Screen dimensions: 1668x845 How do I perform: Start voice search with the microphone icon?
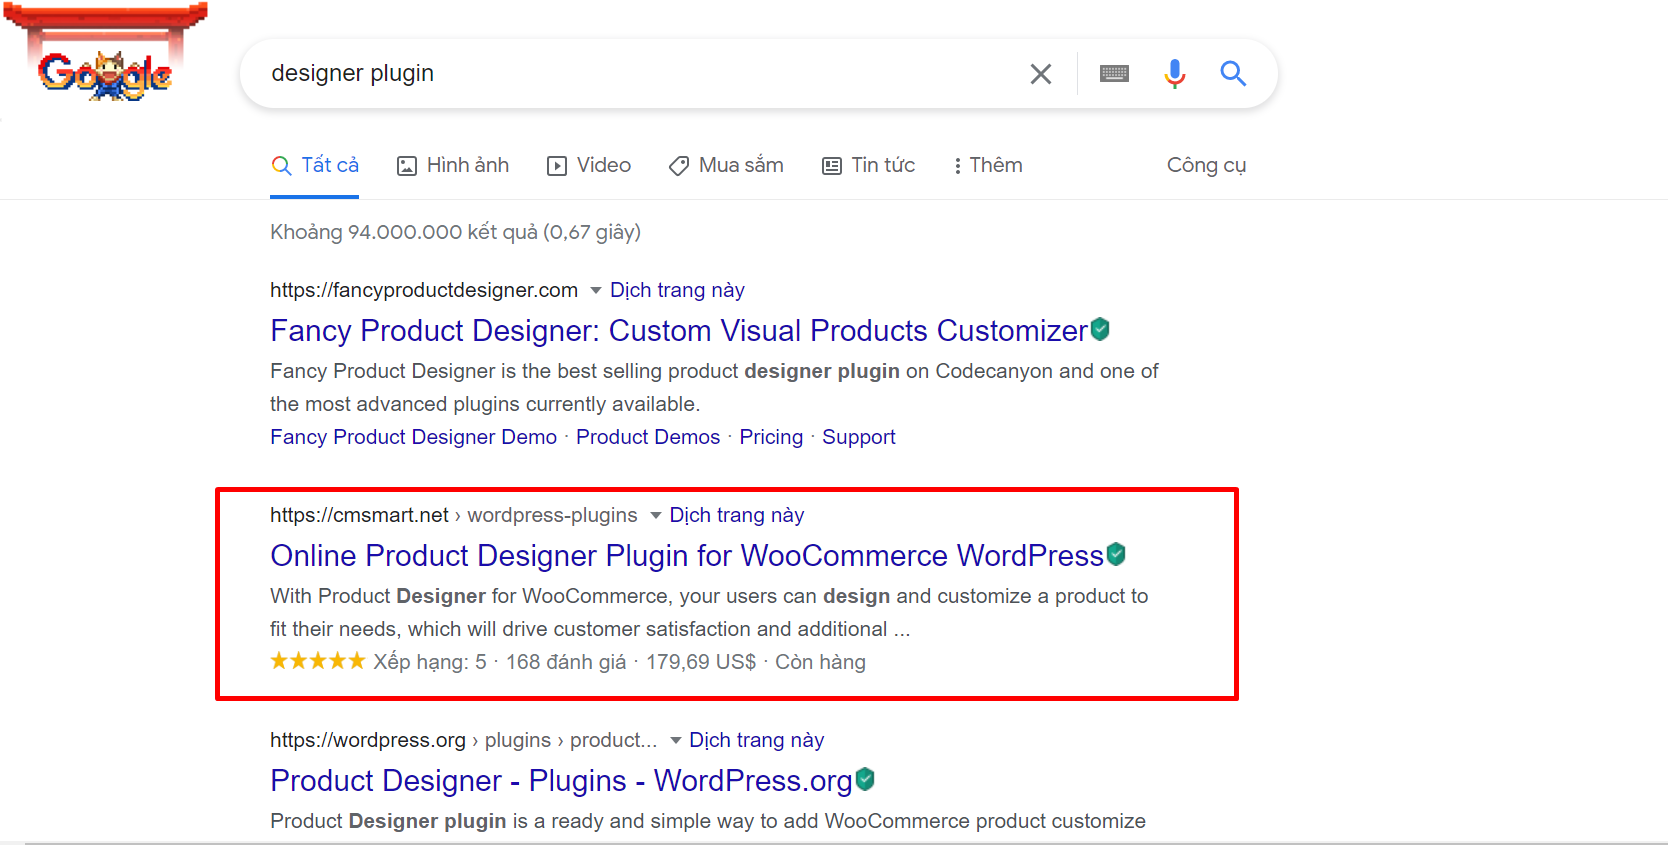[x=1175, y=74]
